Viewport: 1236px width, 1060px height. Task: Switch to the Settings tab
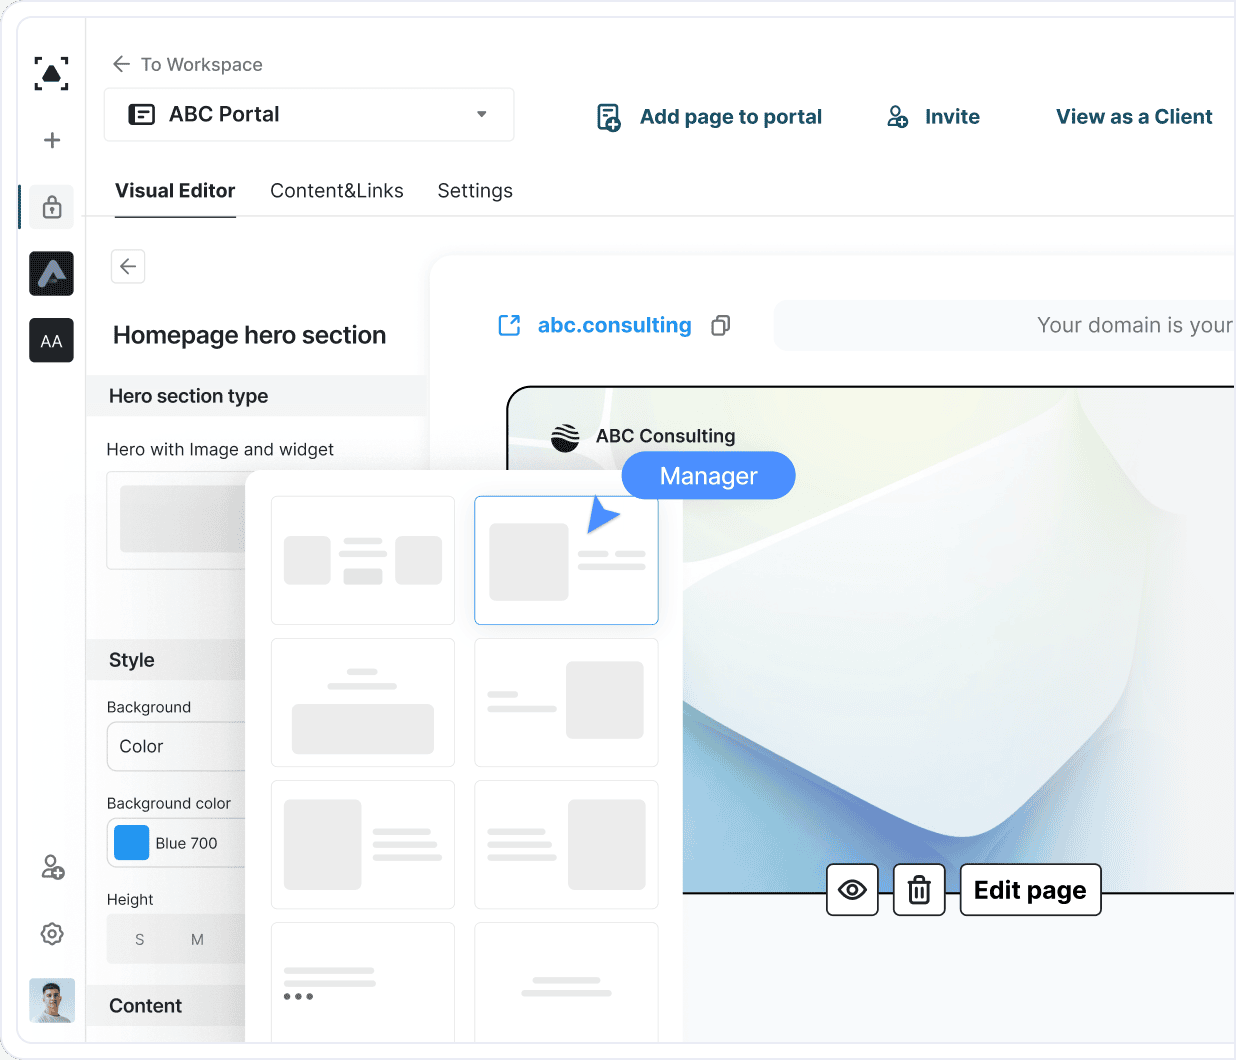(x=475, y=191)
